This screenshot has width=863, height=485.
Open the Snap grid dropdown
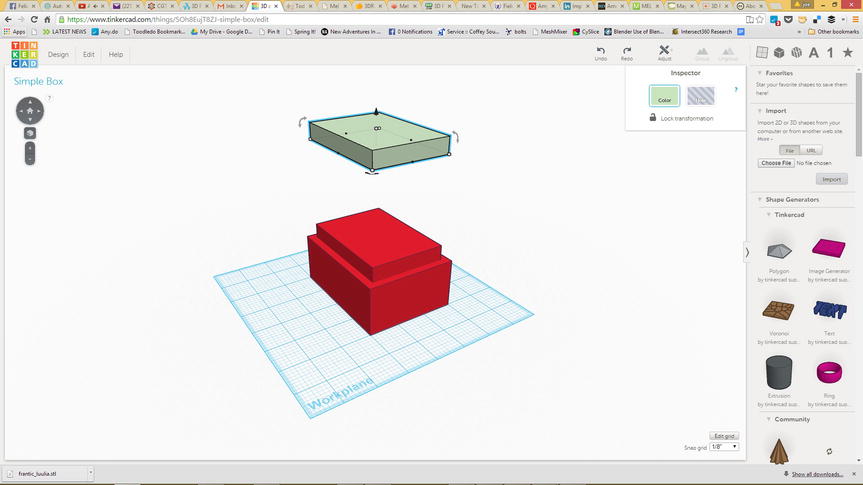(x=724, y=446)
